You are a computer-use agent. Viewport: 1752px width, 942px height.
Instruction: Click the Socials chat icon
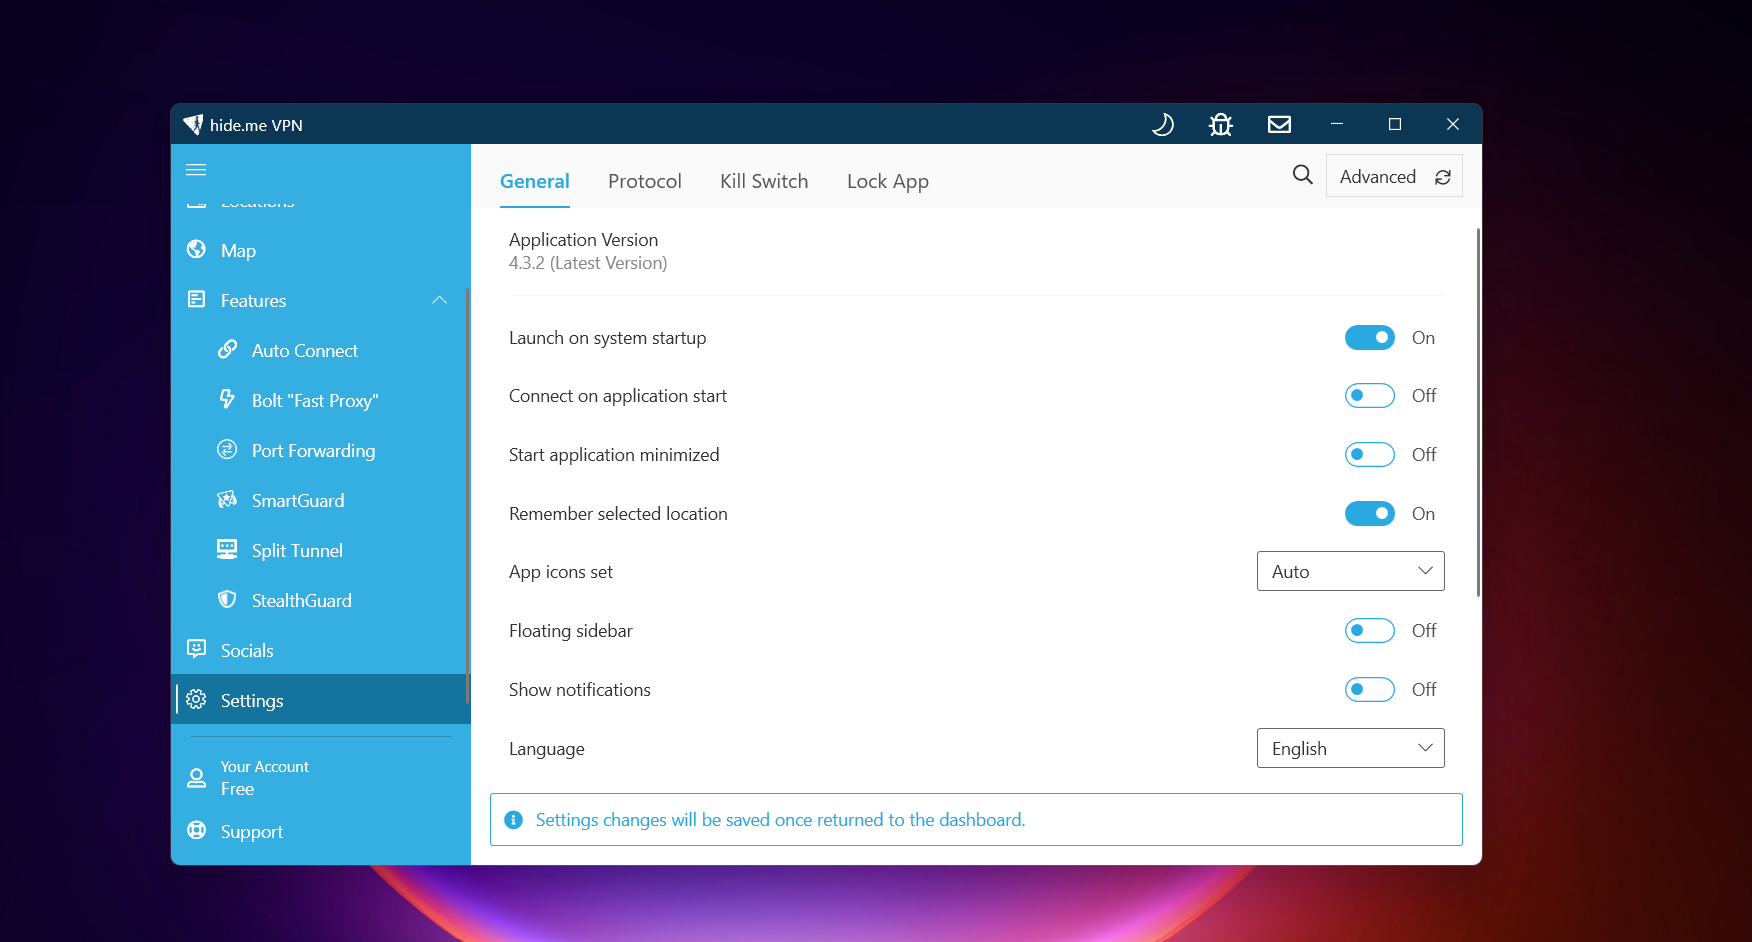(x=197, y=649)
